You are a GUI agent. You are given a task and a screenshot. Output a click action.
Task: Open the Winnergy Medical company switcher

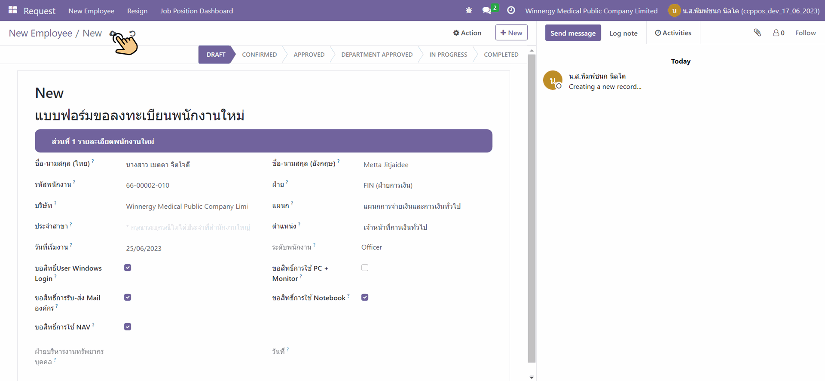591,11
